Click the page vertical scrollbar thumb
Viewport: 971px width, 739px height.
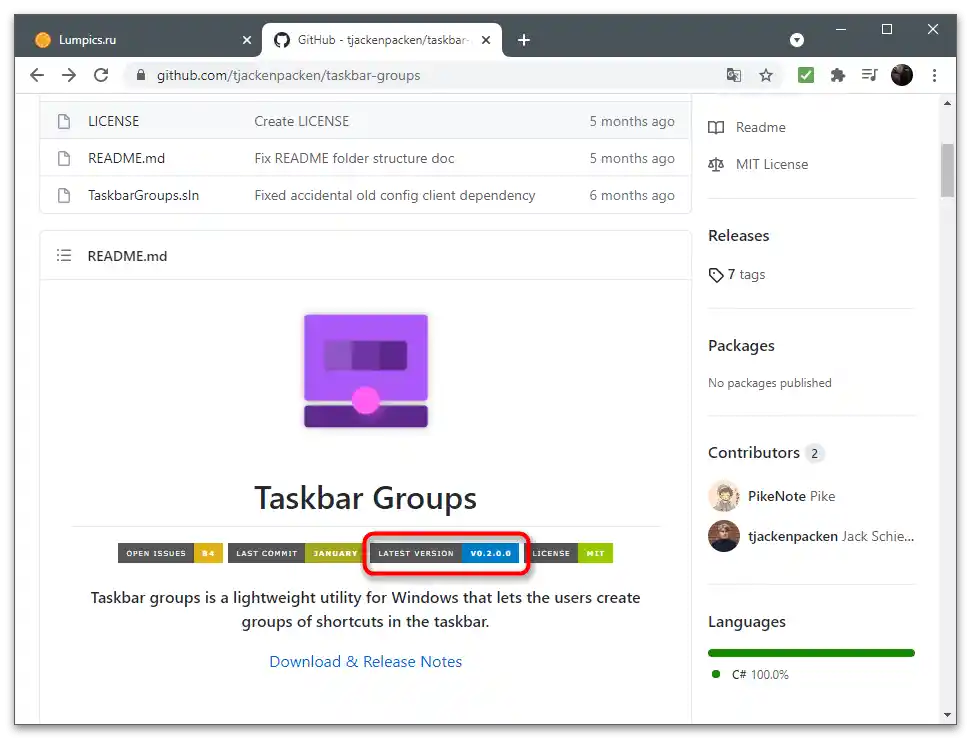[947, 170]
